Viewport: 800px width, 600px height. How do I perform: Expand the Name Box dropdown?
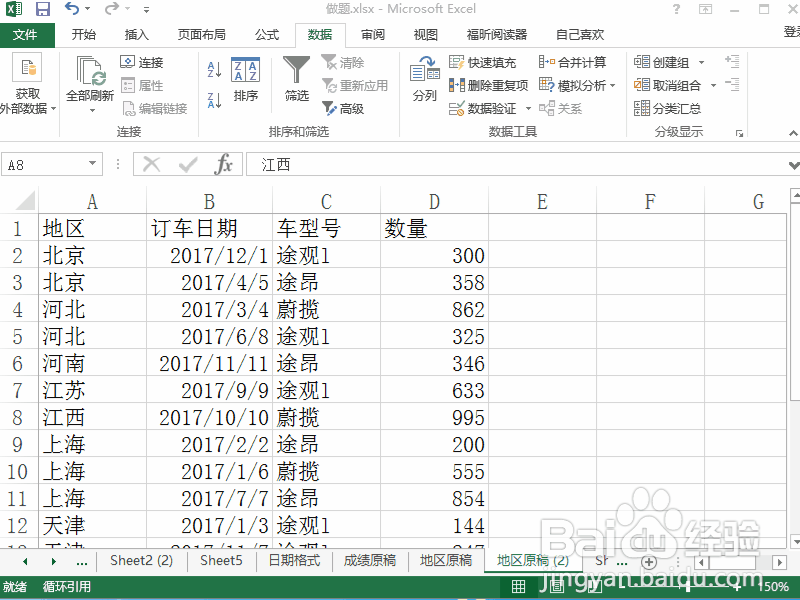92,164
